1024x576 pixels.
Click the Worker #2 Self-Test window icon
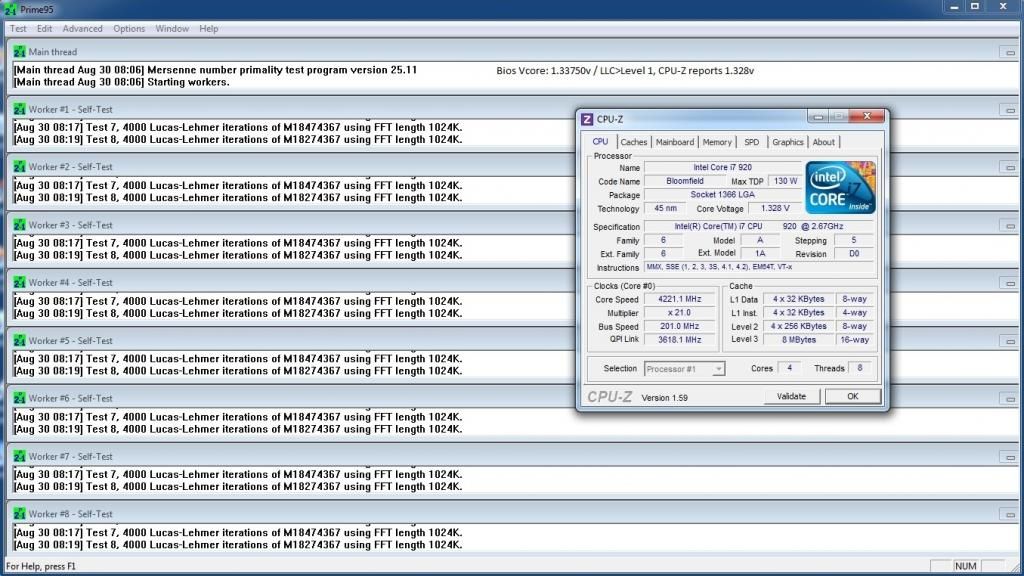point(19,167)
